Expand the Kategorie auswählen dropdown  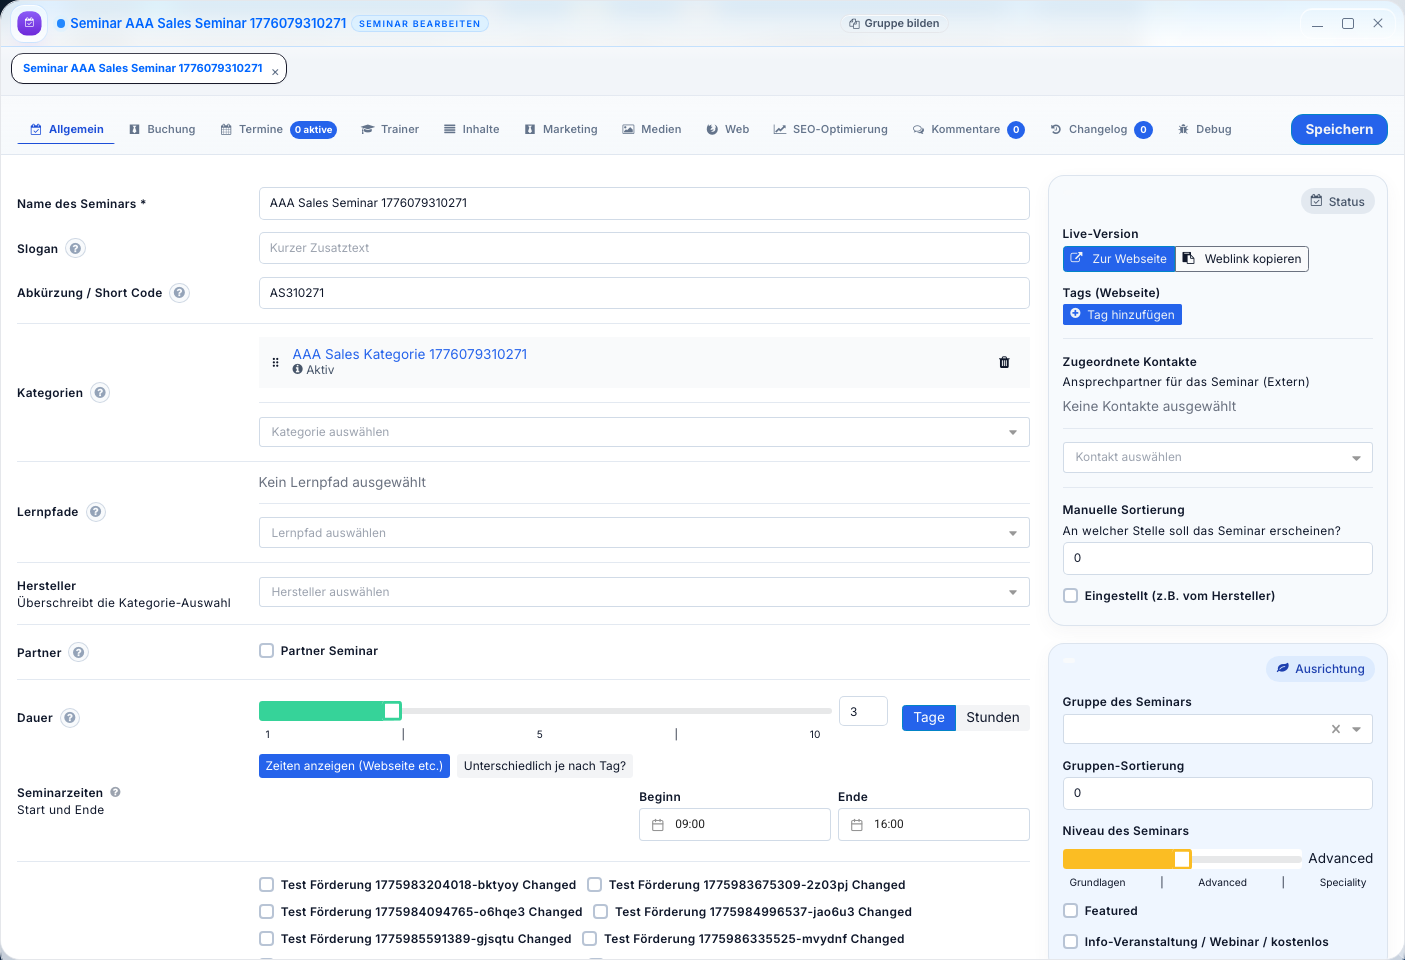[1012, 432]
